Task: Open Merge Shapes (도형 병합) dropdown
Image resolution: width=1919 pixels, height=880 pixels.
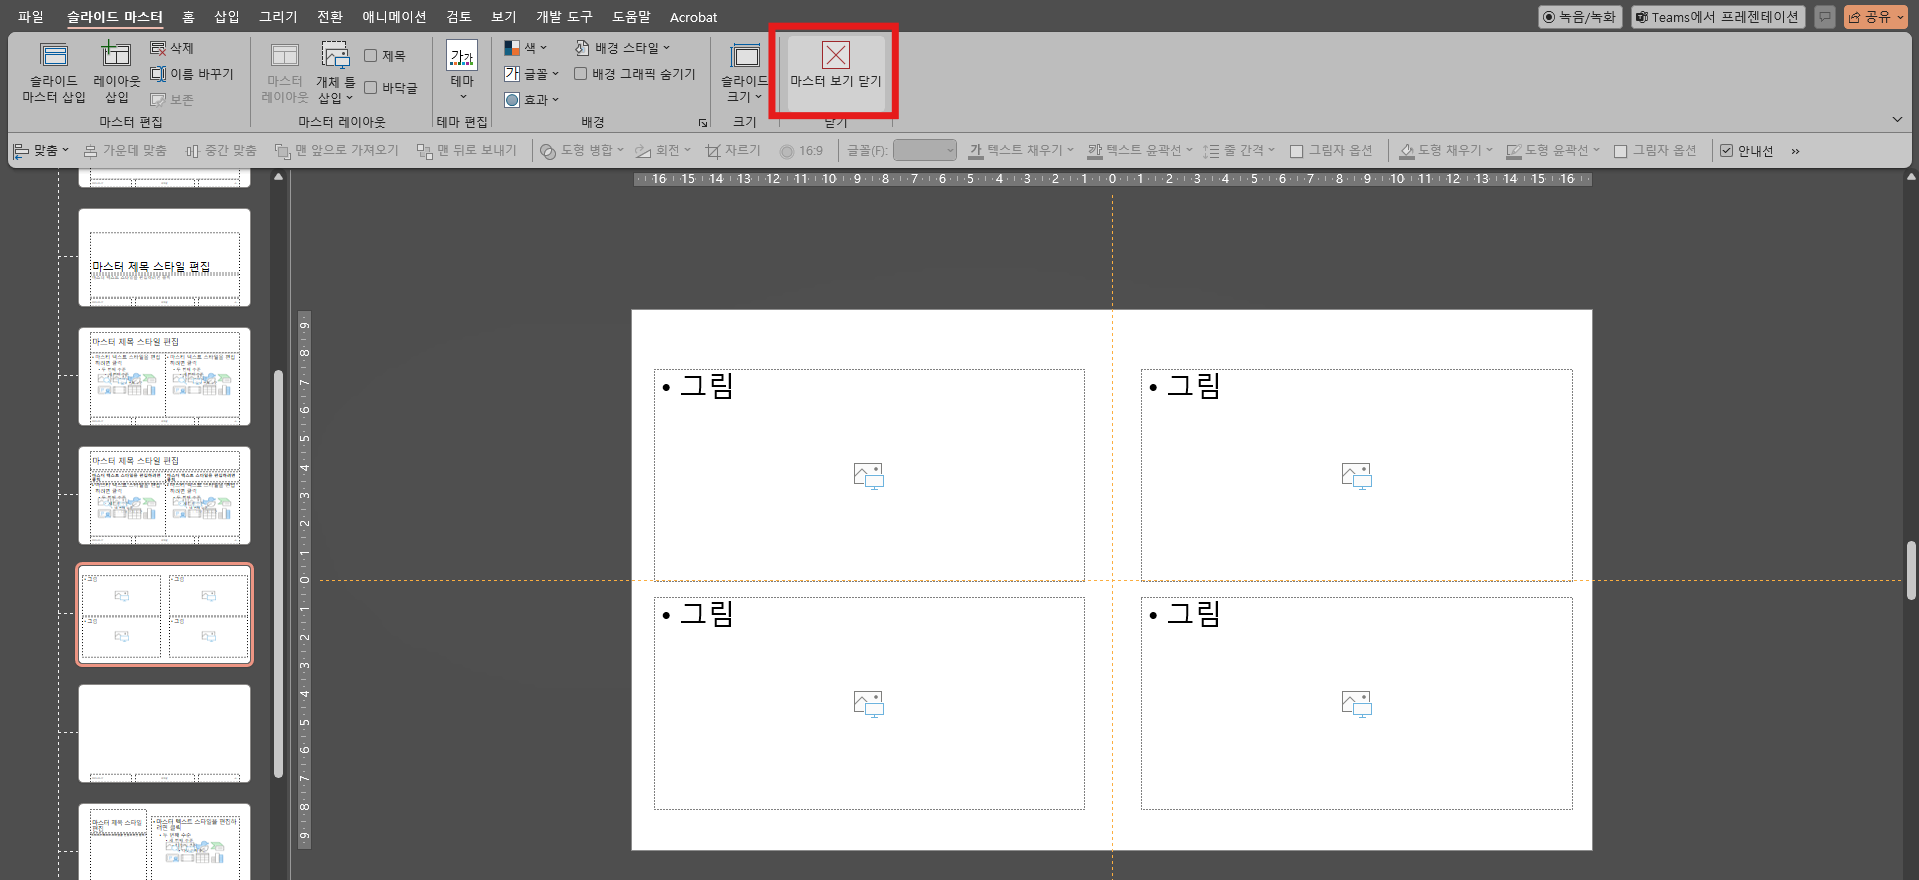Action: click(x=581, y=151)
